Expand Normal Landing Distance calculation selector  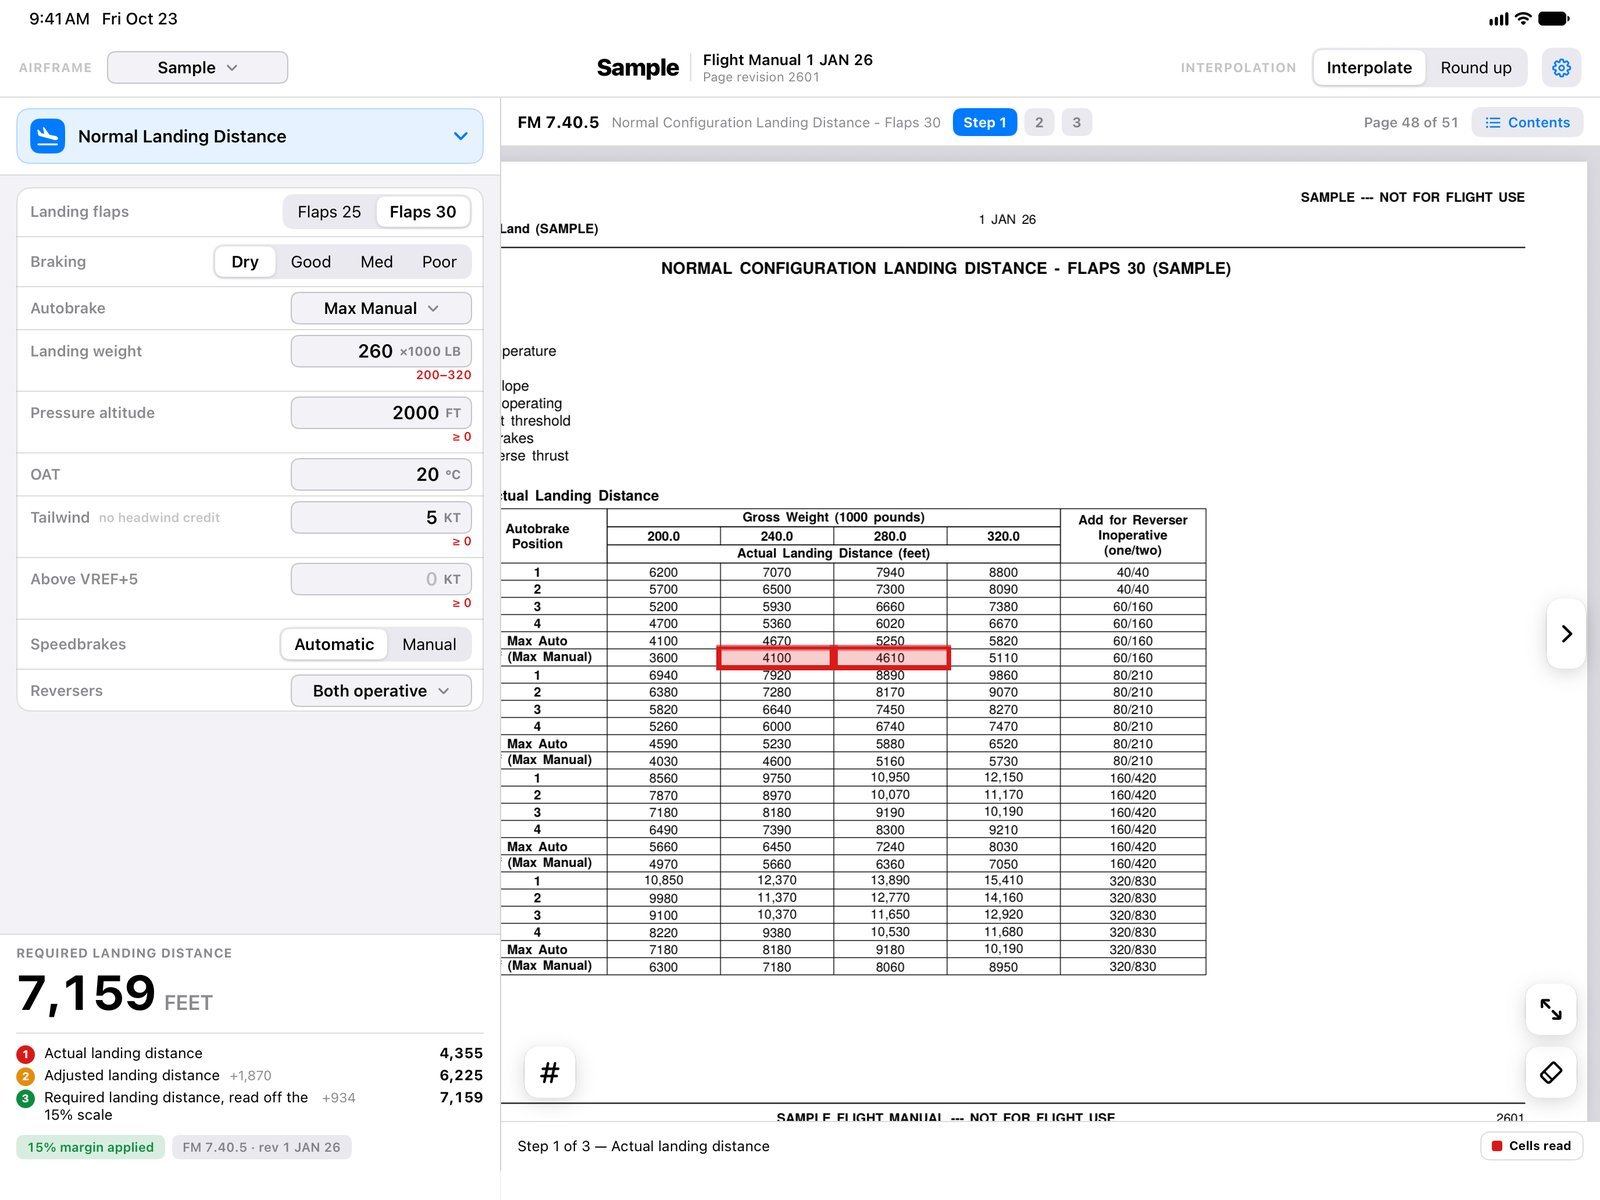click(x=250, y=136)
